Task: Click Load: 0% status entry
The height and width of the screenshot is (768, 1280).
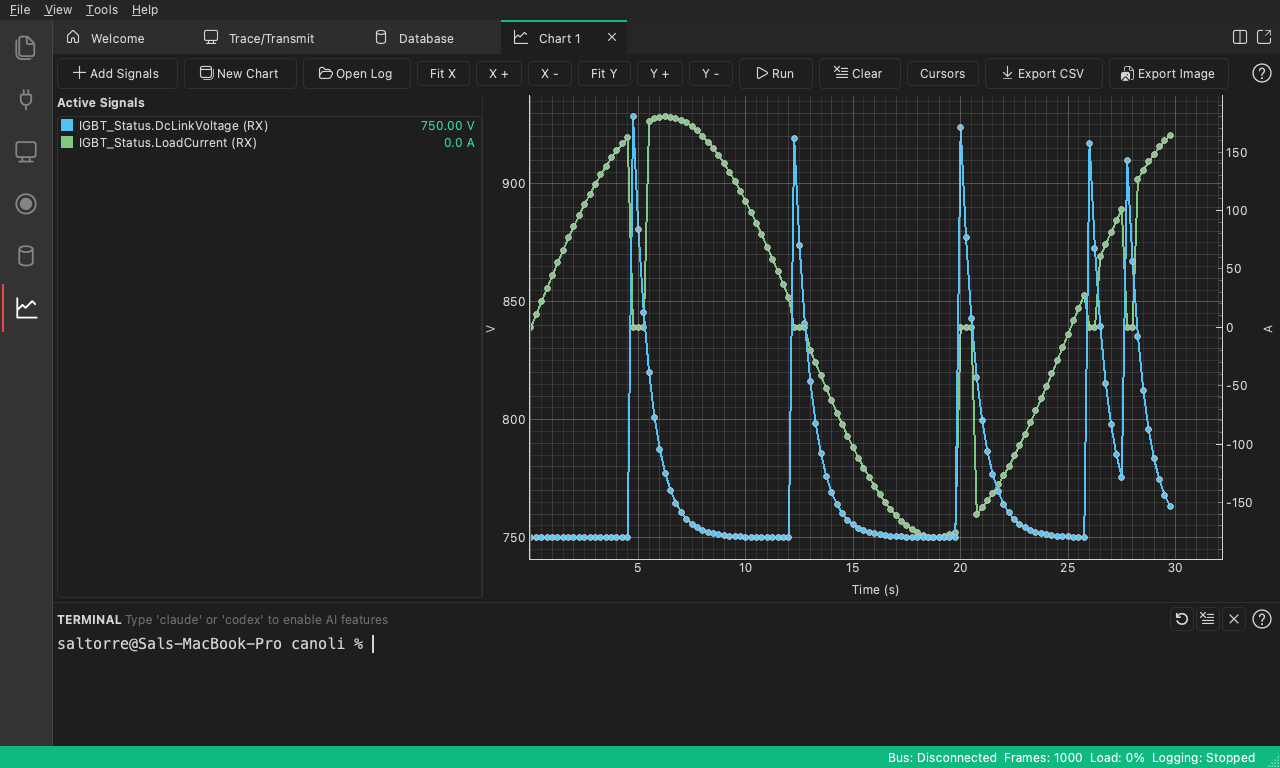Action: point(1116,757)
